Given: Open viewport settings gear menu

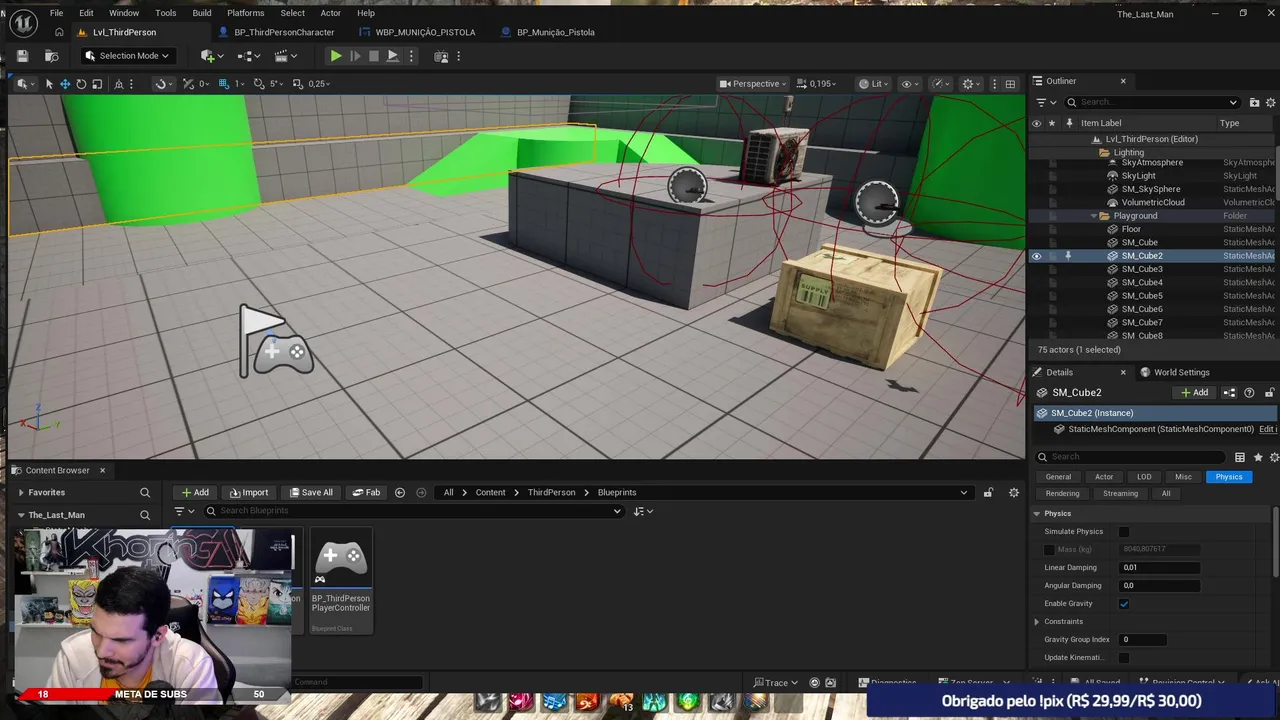Looking at the screenshot, I should [x=970, y=84].
